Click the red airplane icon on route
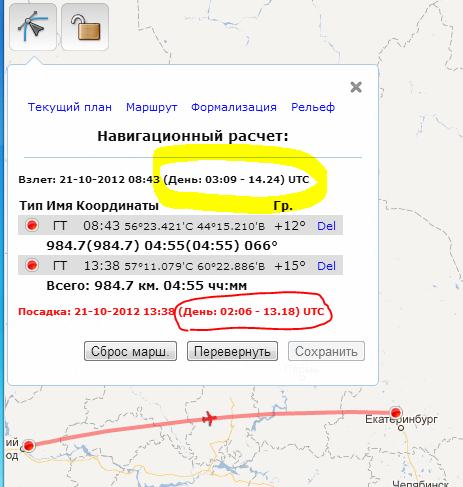This screenshot has height=487, width=463. coord(209,418)
